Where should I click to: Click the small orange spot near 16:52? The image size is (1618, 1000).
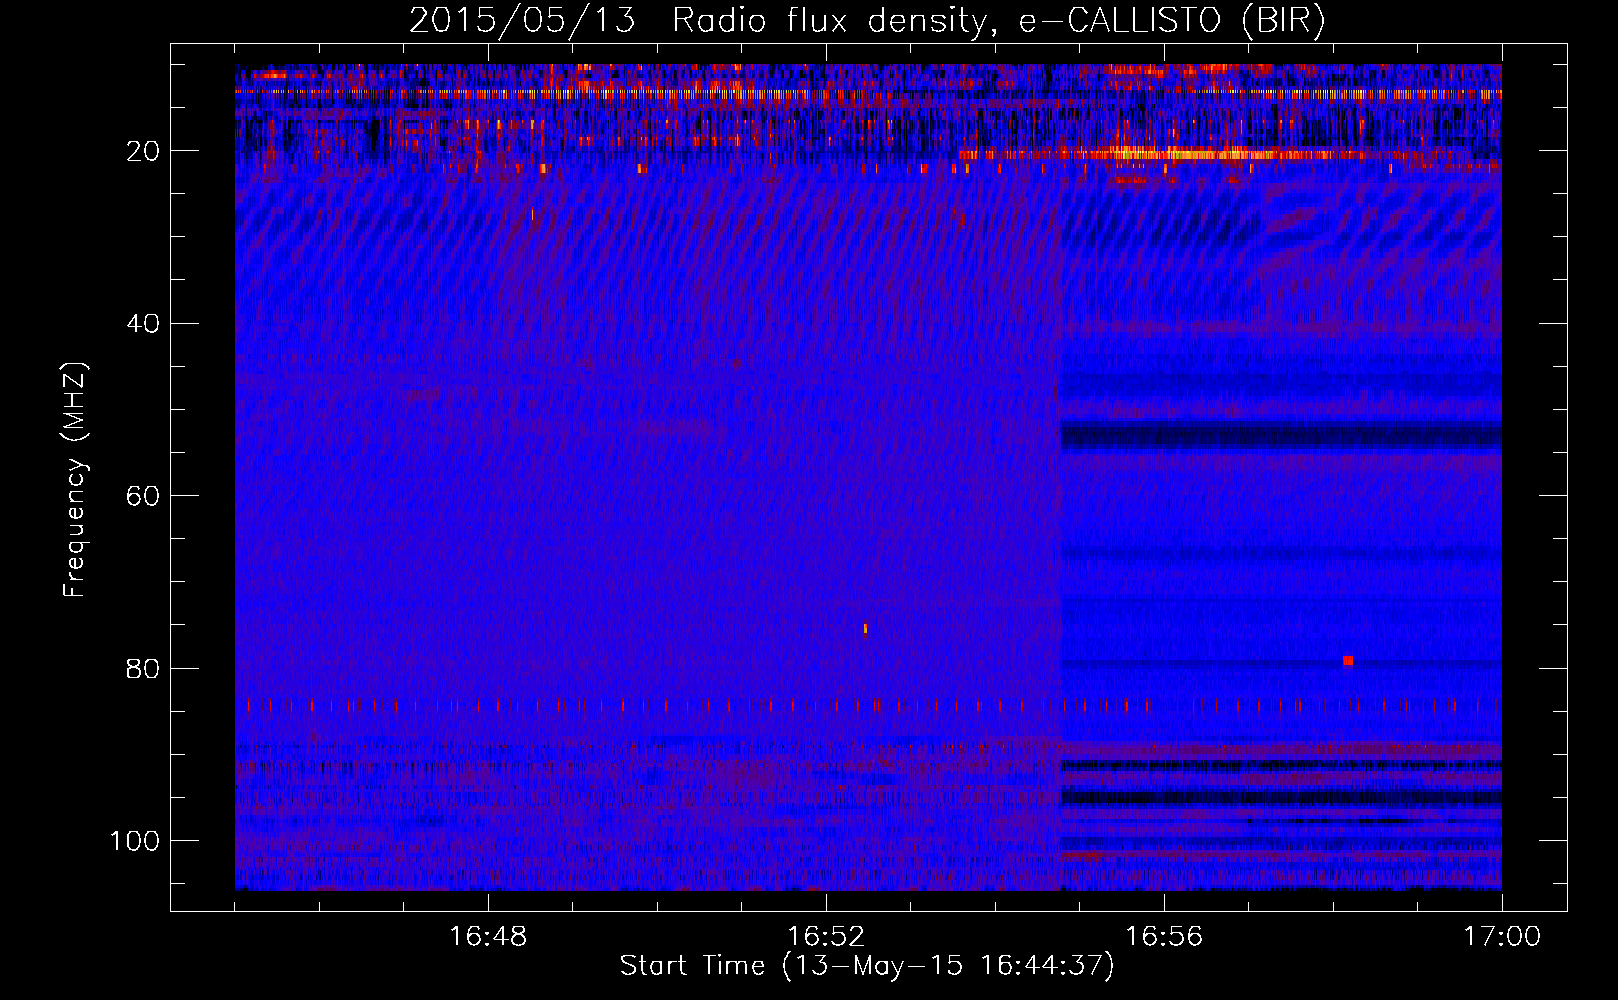865,629
